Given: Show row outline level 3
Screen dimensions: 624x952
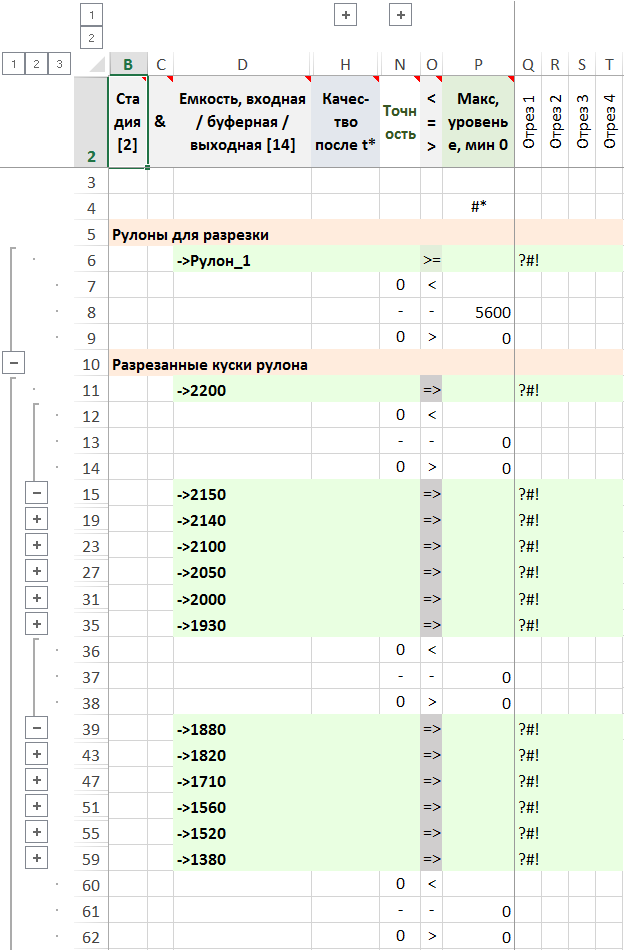Looking at the screenshot, I should click(x=59, y=64).
